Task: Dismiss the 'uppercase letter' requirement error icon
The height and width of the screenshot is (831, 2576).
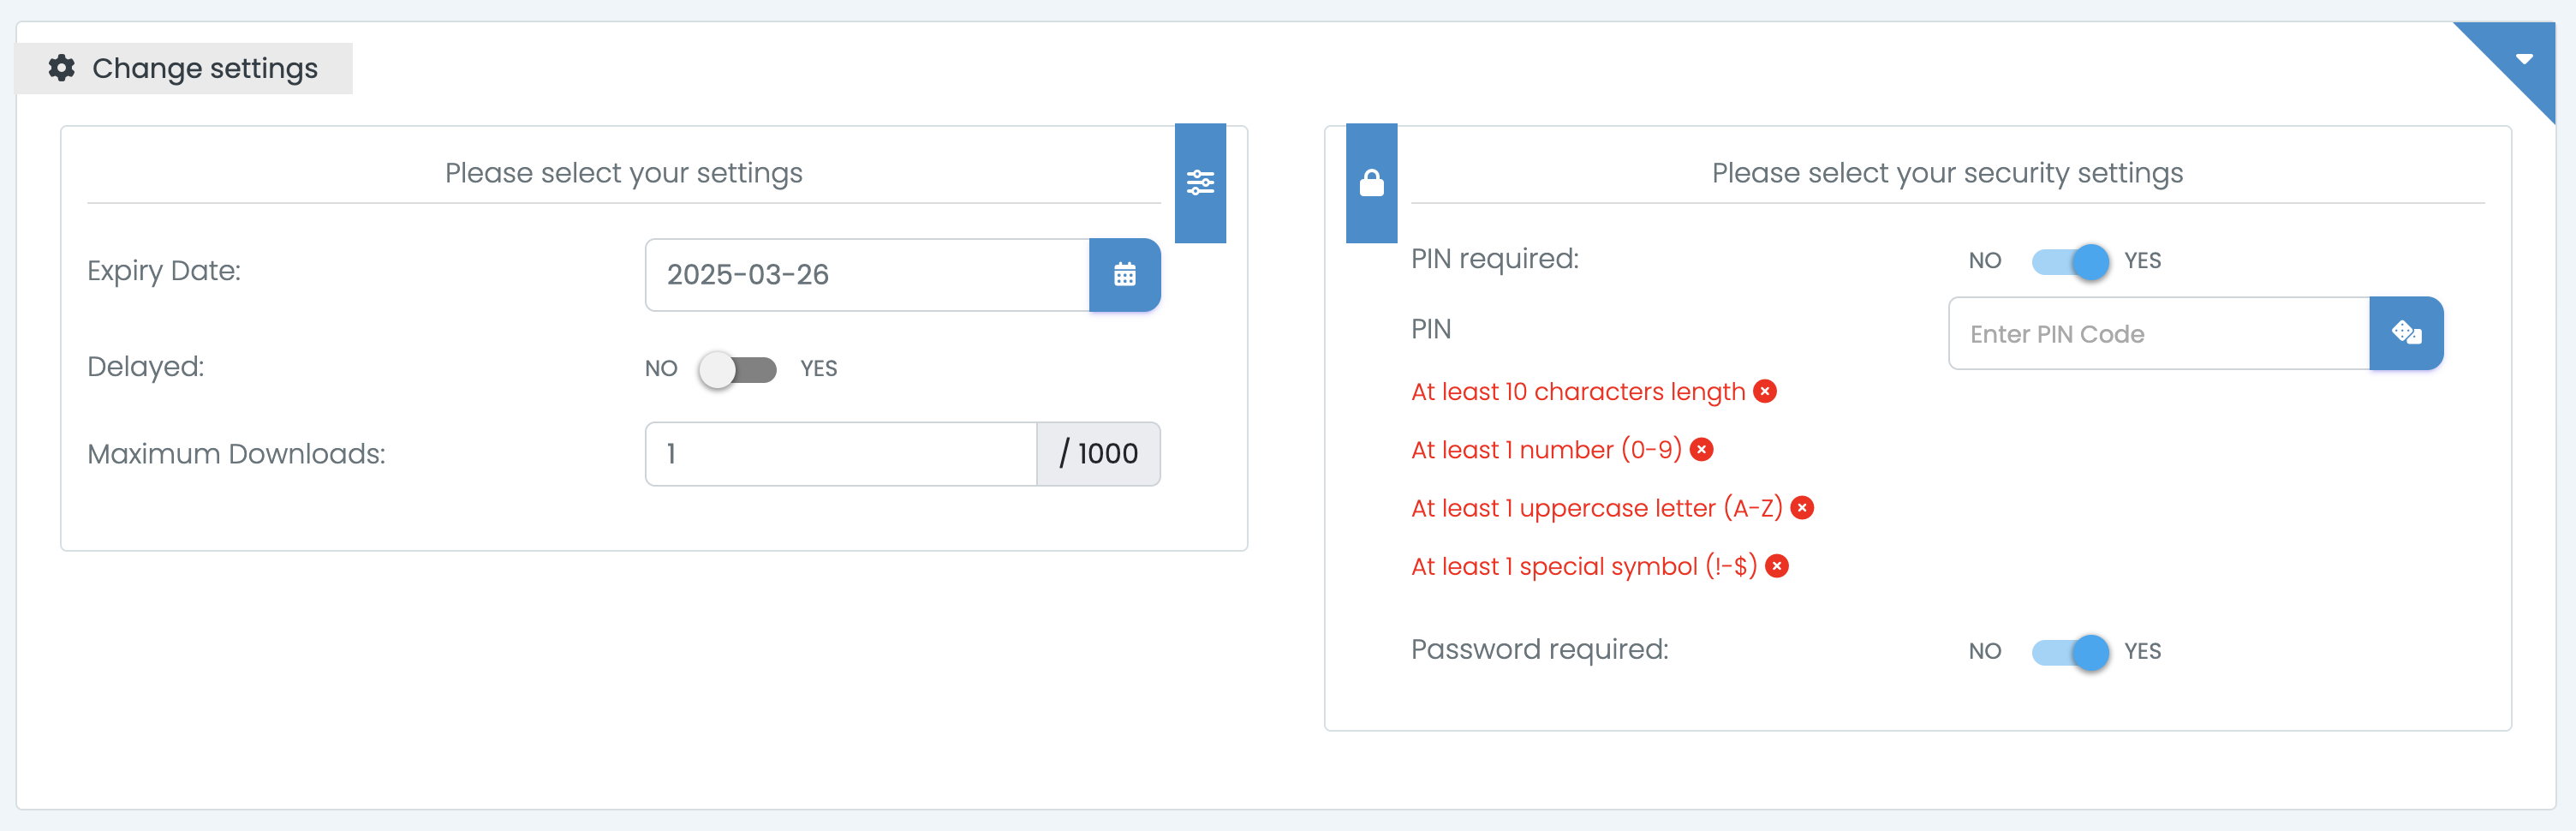Action: [x=1803, y=508]
